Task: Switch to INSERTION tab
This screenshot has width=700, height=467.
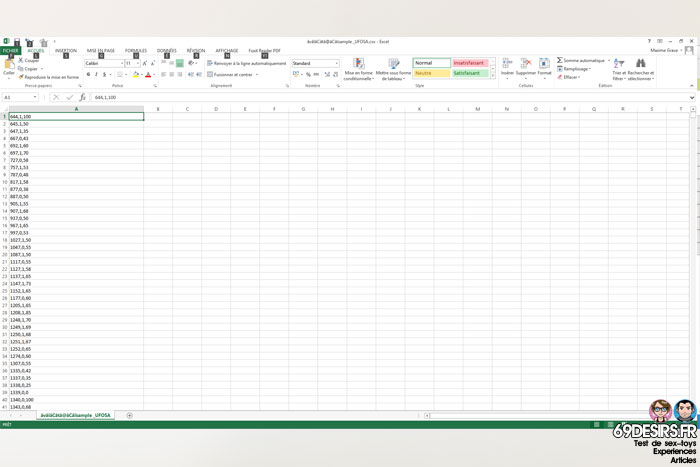Action: [66, 50]
